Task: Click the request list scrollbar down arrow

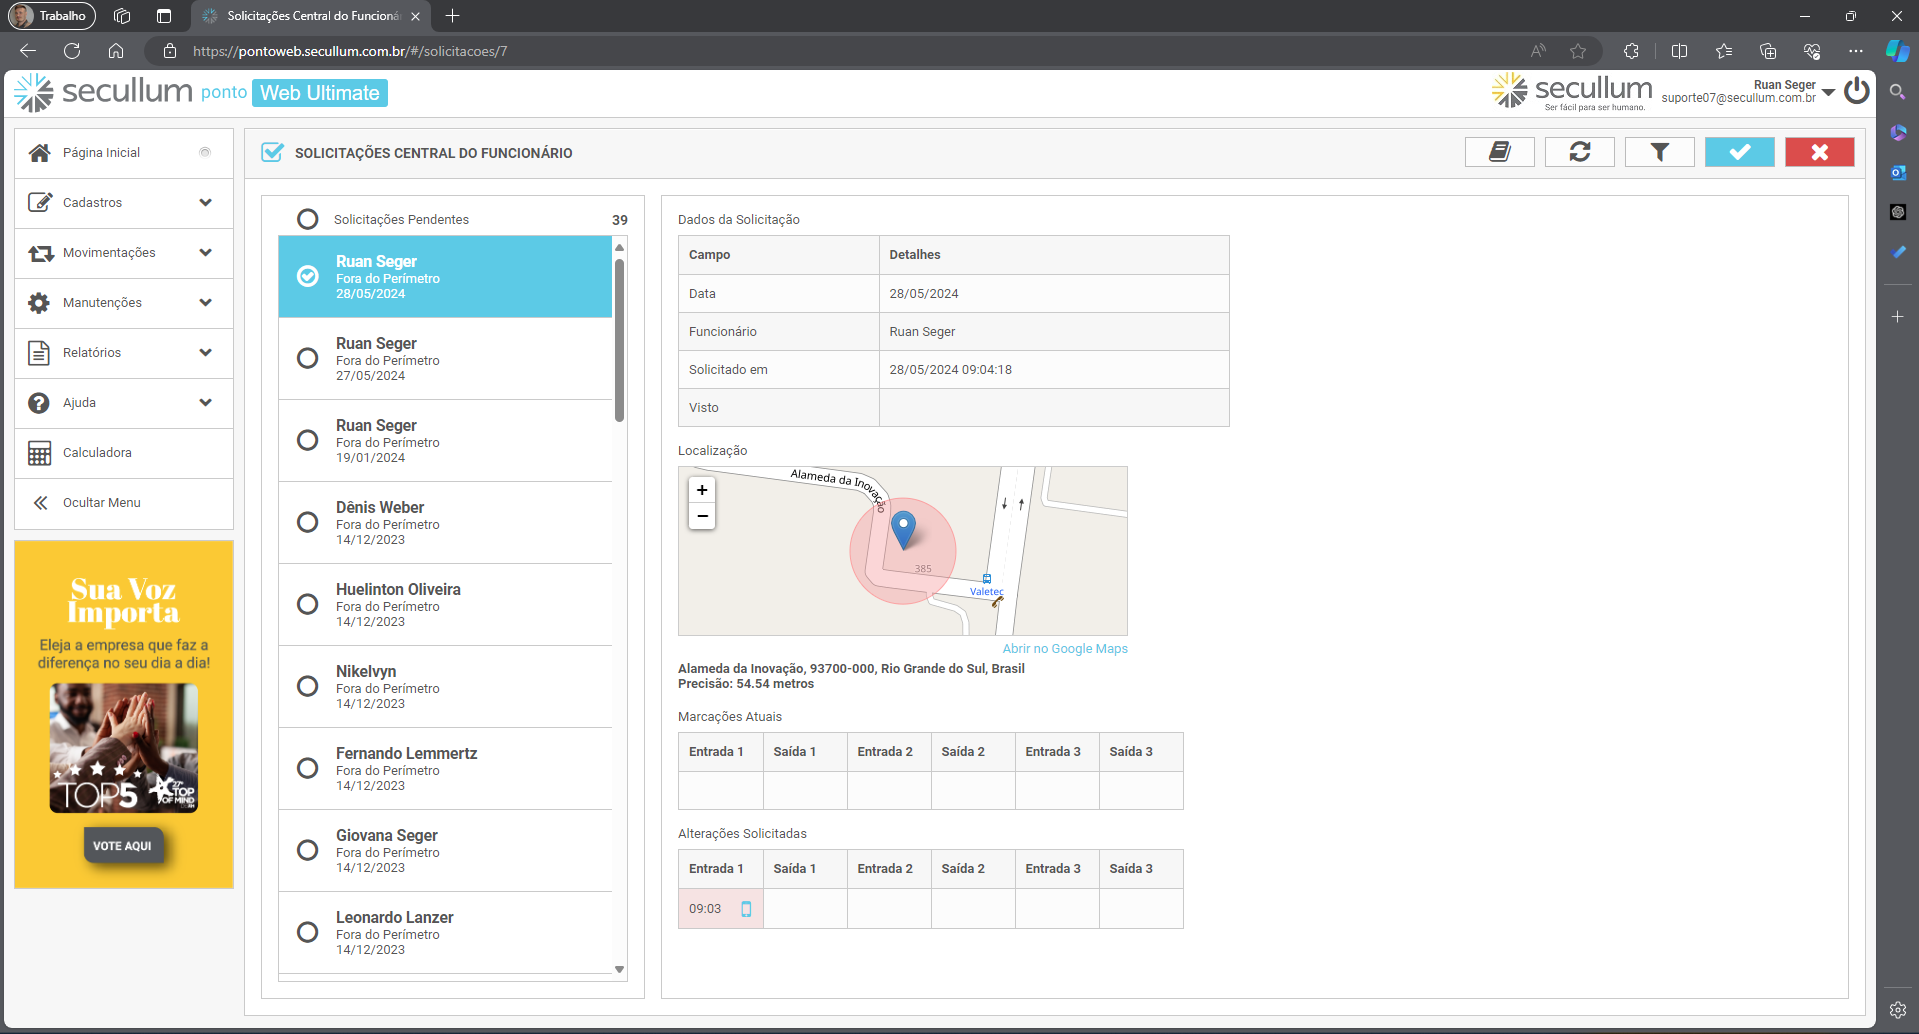Action: point(620,969)
